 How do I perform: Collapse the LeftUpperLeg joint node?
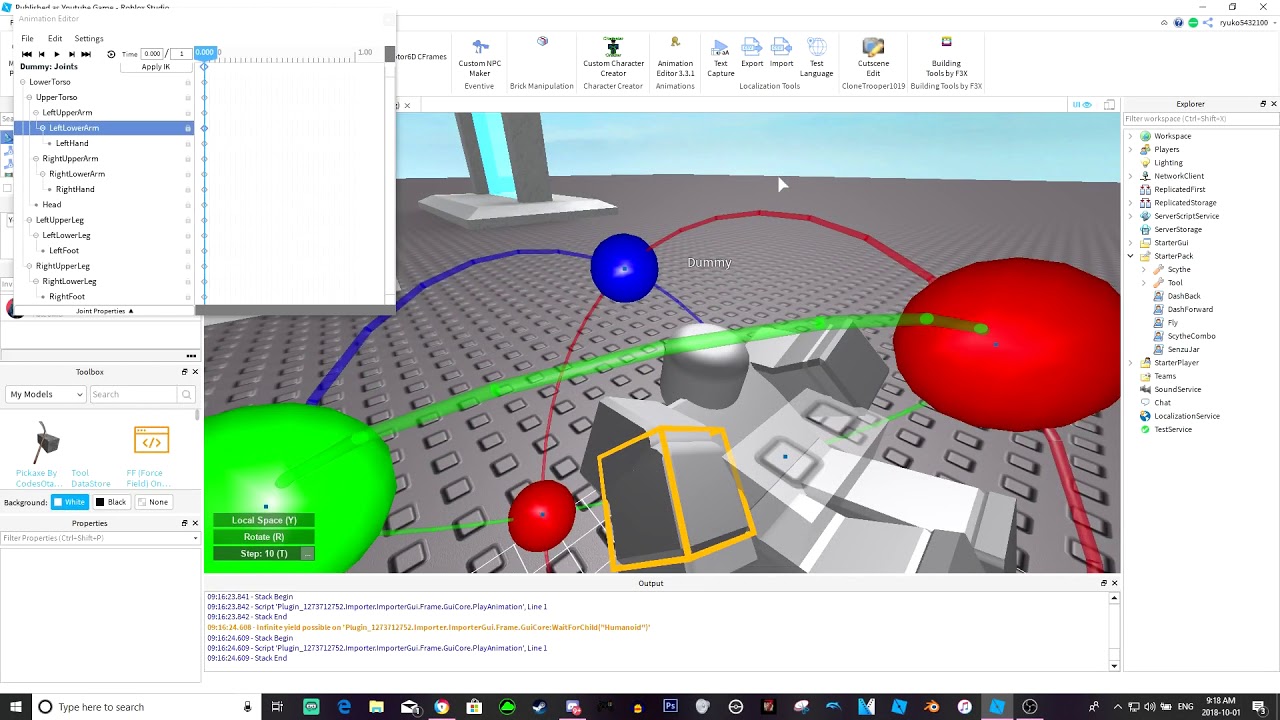29,220
